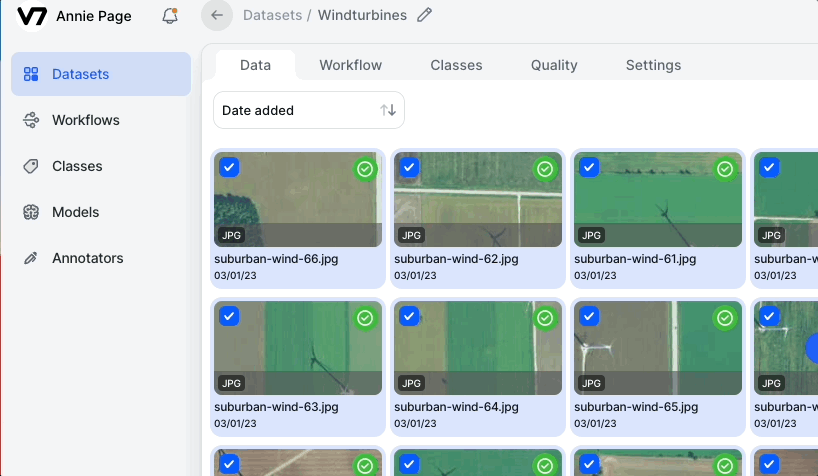The width and height of the screenshot is (818, 476).
Task: Uncheck suburban-wind-64.jpg checkbox
Action: tap(410, 316)
